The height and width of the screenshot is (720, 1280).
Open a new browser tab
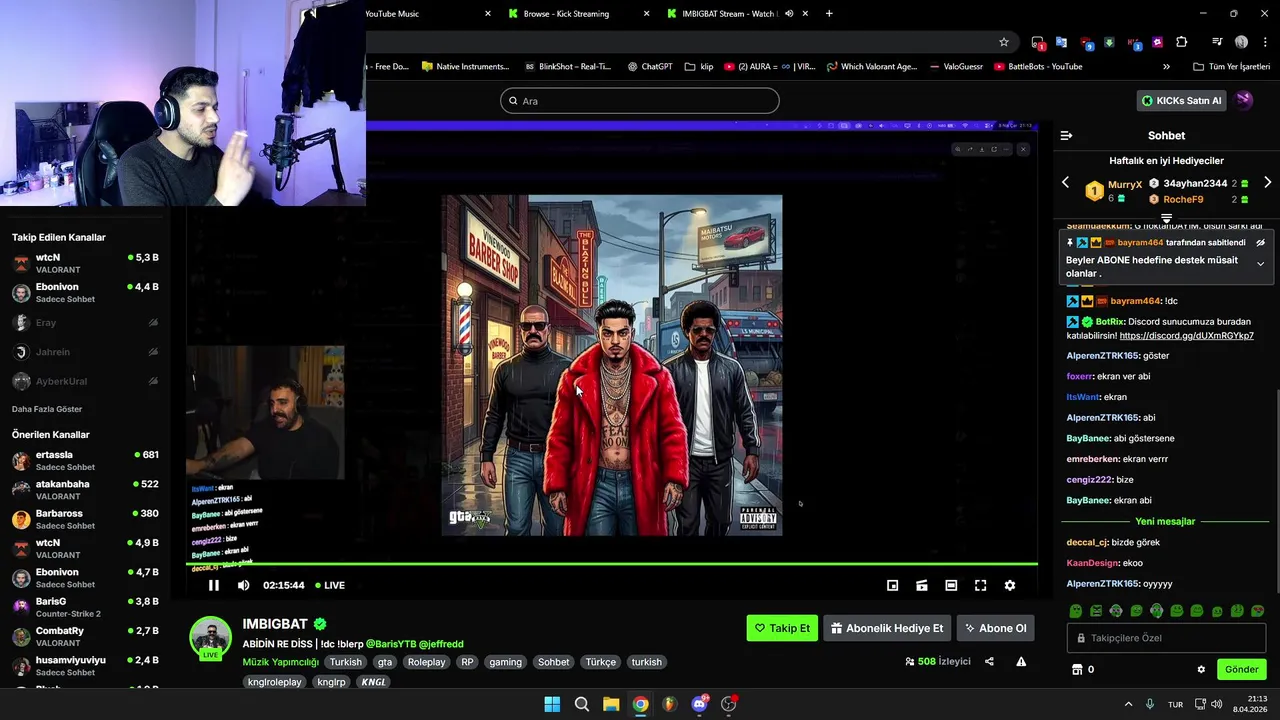(x=829, y=14)
